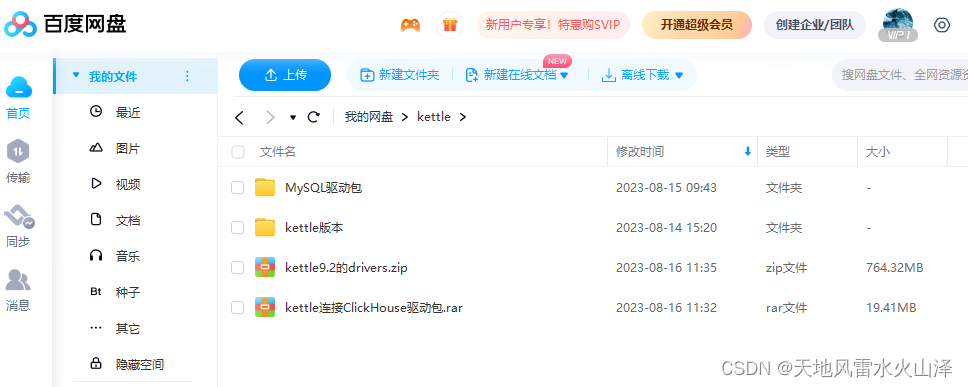Sort by the 文件名 column header
The image size is (968, 387).
pyautogui.click(x=278, y=152)
